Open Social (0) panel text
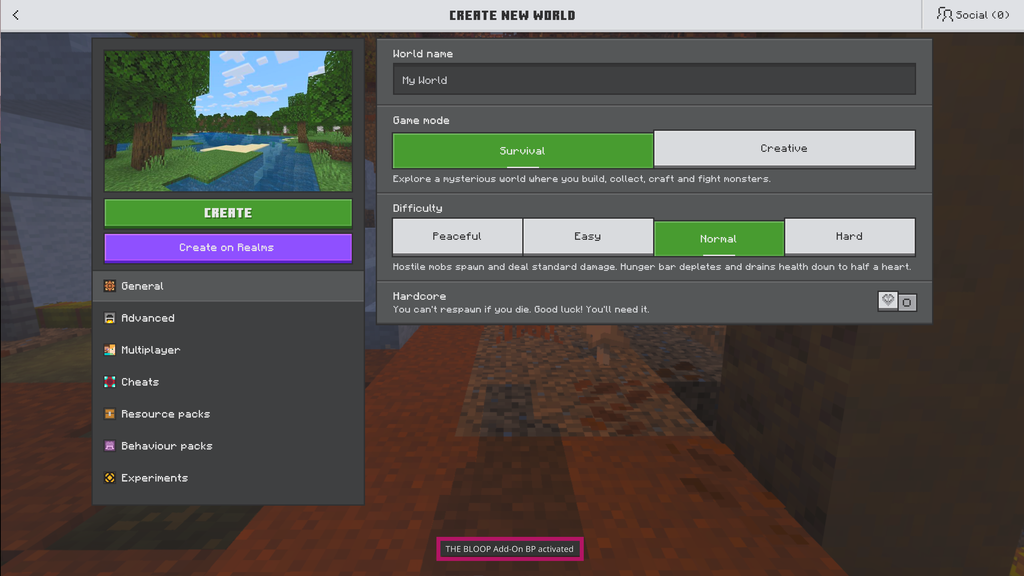The image size is (1024, 576). 982,15
